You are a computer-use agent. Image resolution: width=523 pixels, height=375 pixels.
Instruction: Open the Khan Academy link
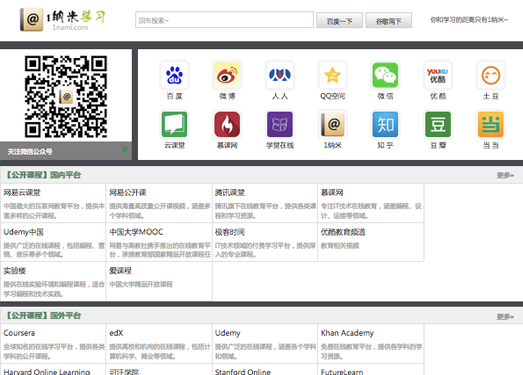click(347, 333)
